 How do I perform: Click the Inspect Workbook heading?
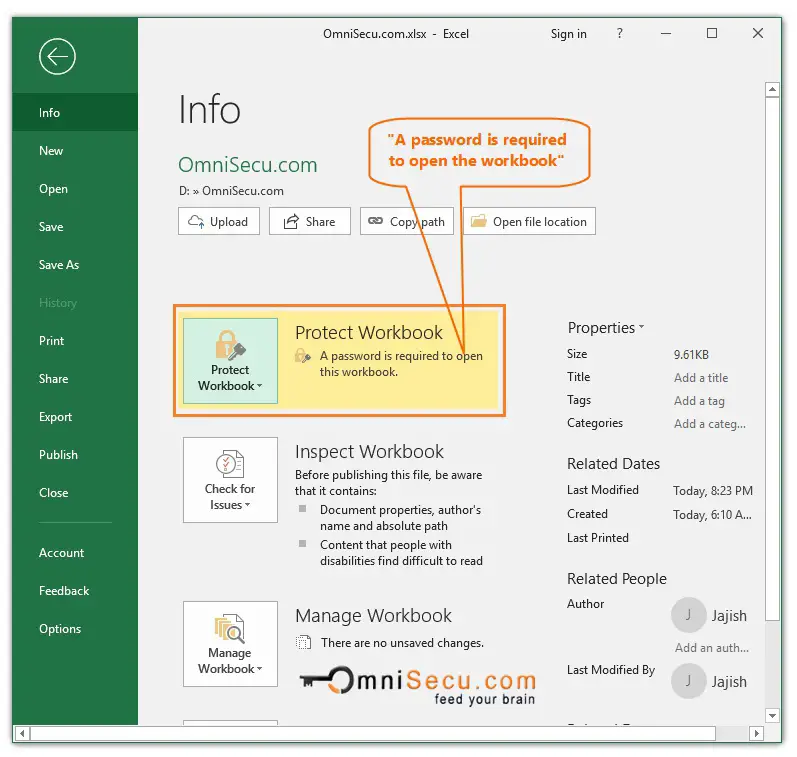pyautogui.click(x=369, y=451)
